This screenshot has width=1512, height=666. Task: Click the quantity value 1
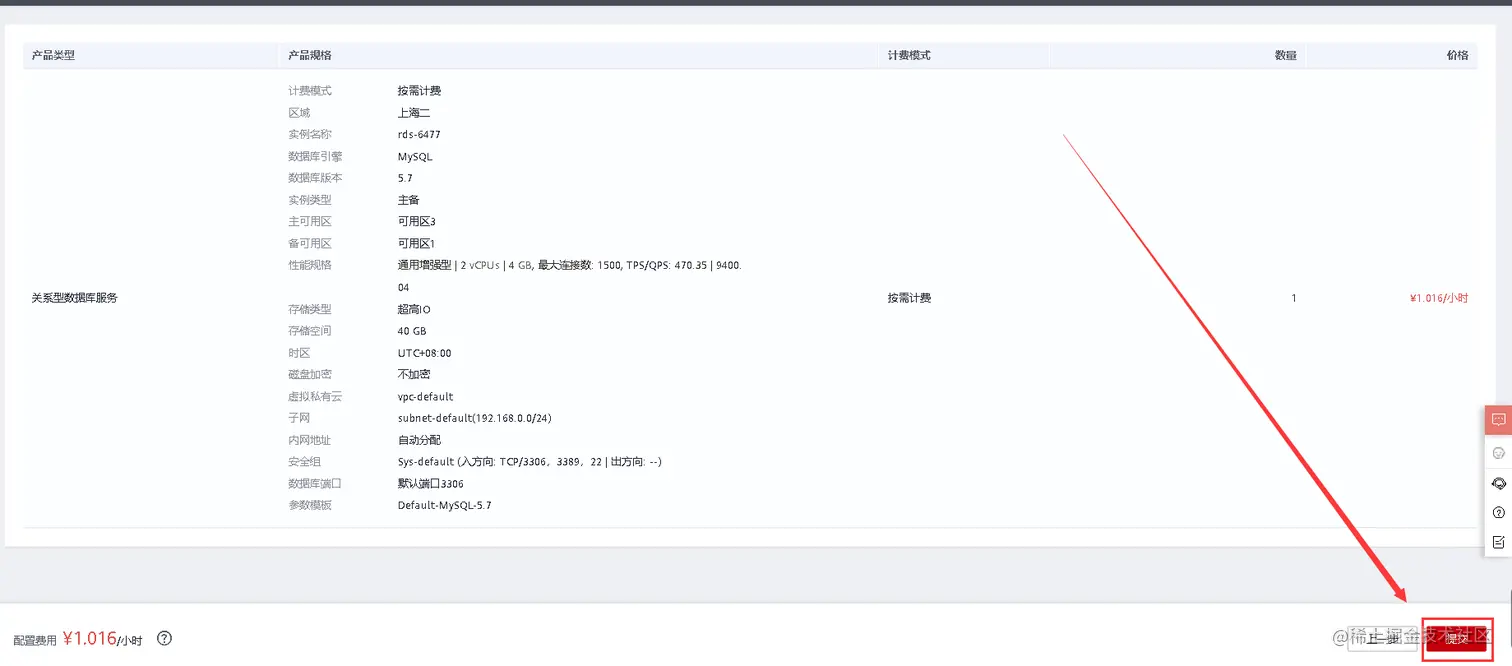1294,298
